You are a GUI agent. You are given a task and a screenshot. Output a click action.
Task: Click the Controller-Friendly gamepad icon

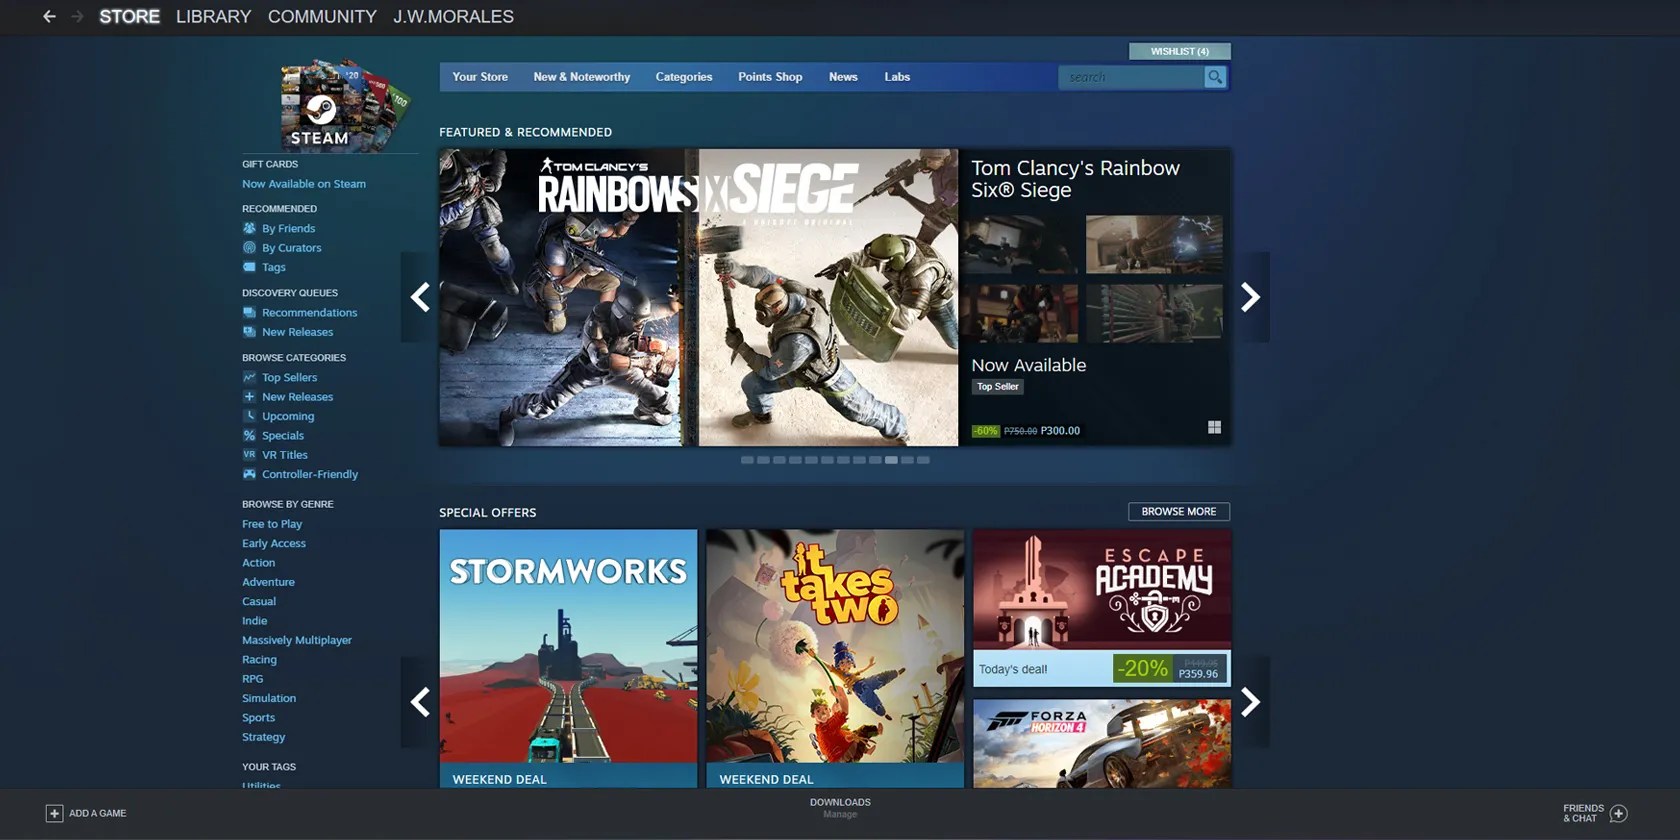tap(249, 474)
